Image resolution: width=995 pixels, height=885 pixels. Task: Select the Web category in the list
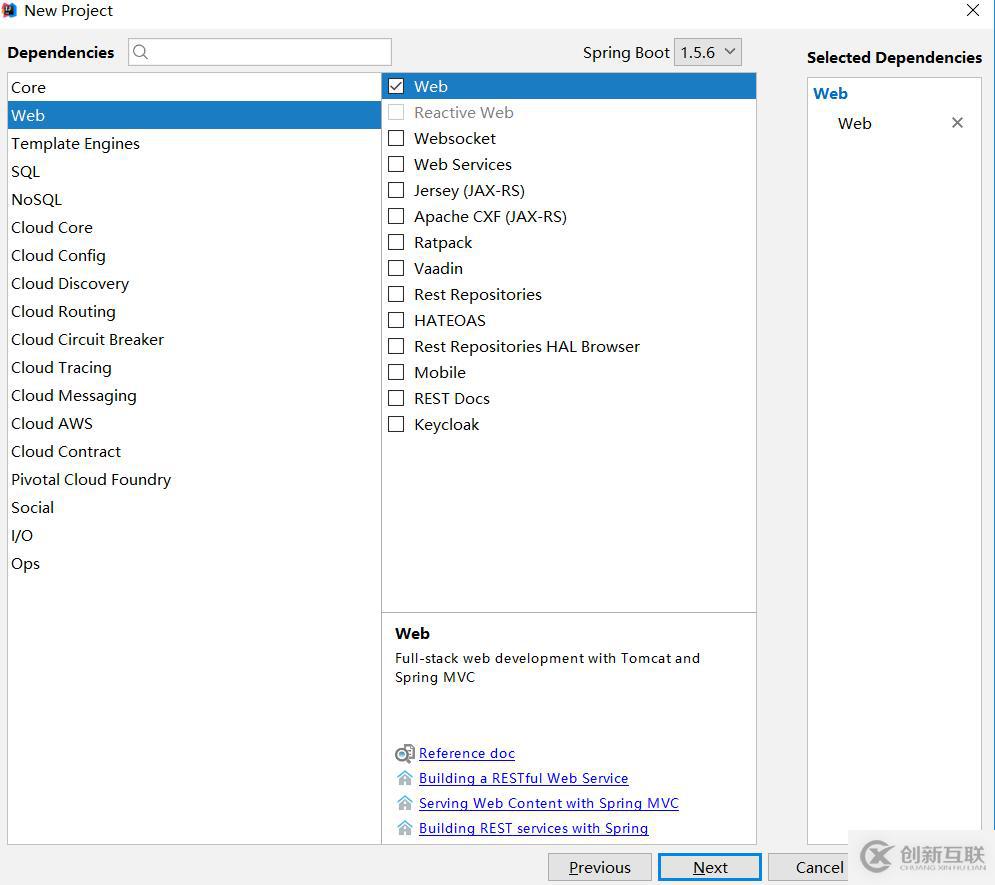tap(194, 115)
